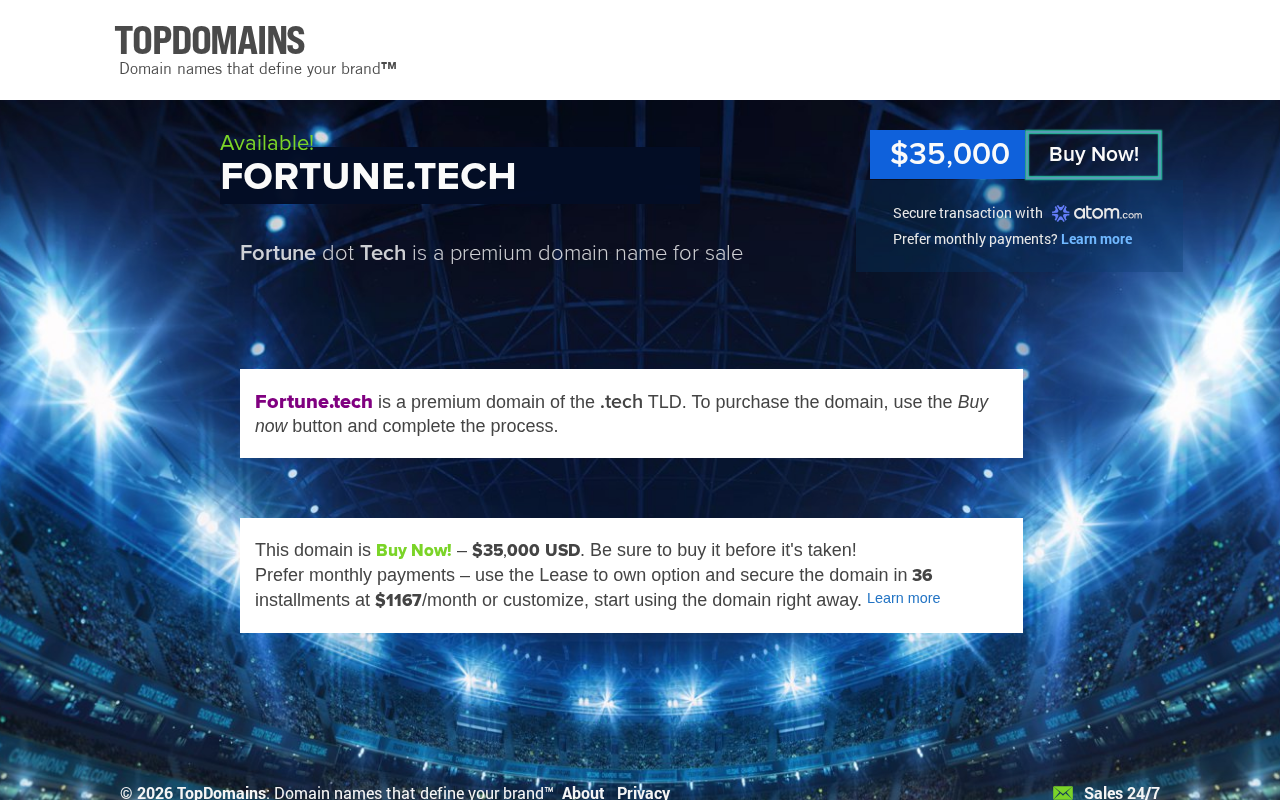Click the $1167/month installment amount
1280x800 pixels.
click(398, 600)
